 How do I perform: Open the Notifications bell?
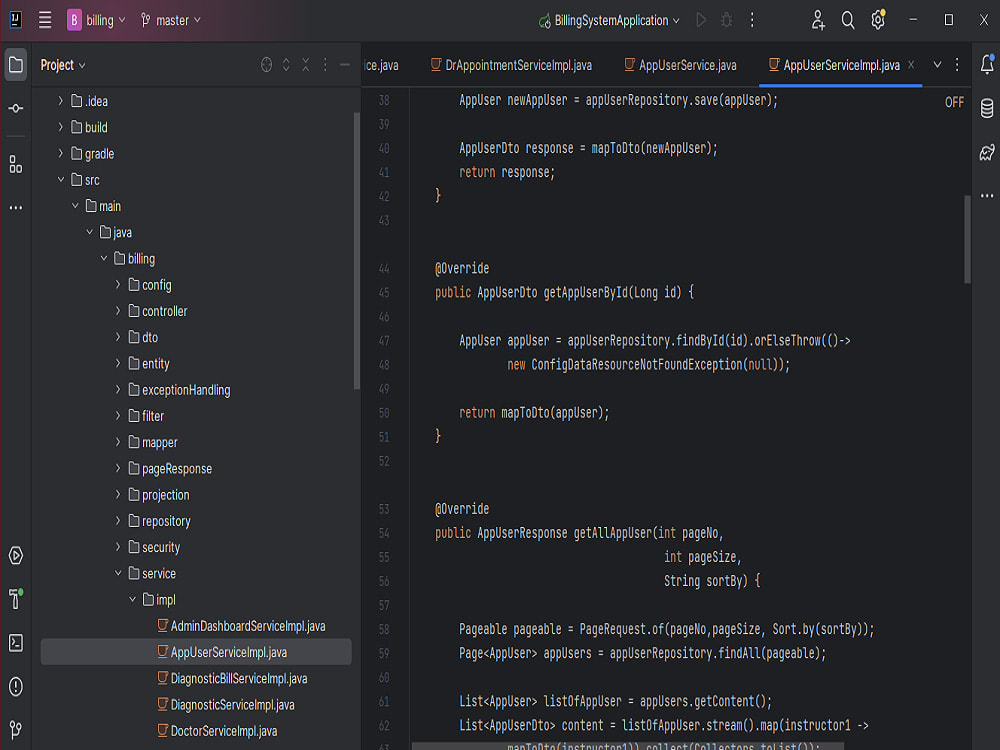(x=985, y=64)
